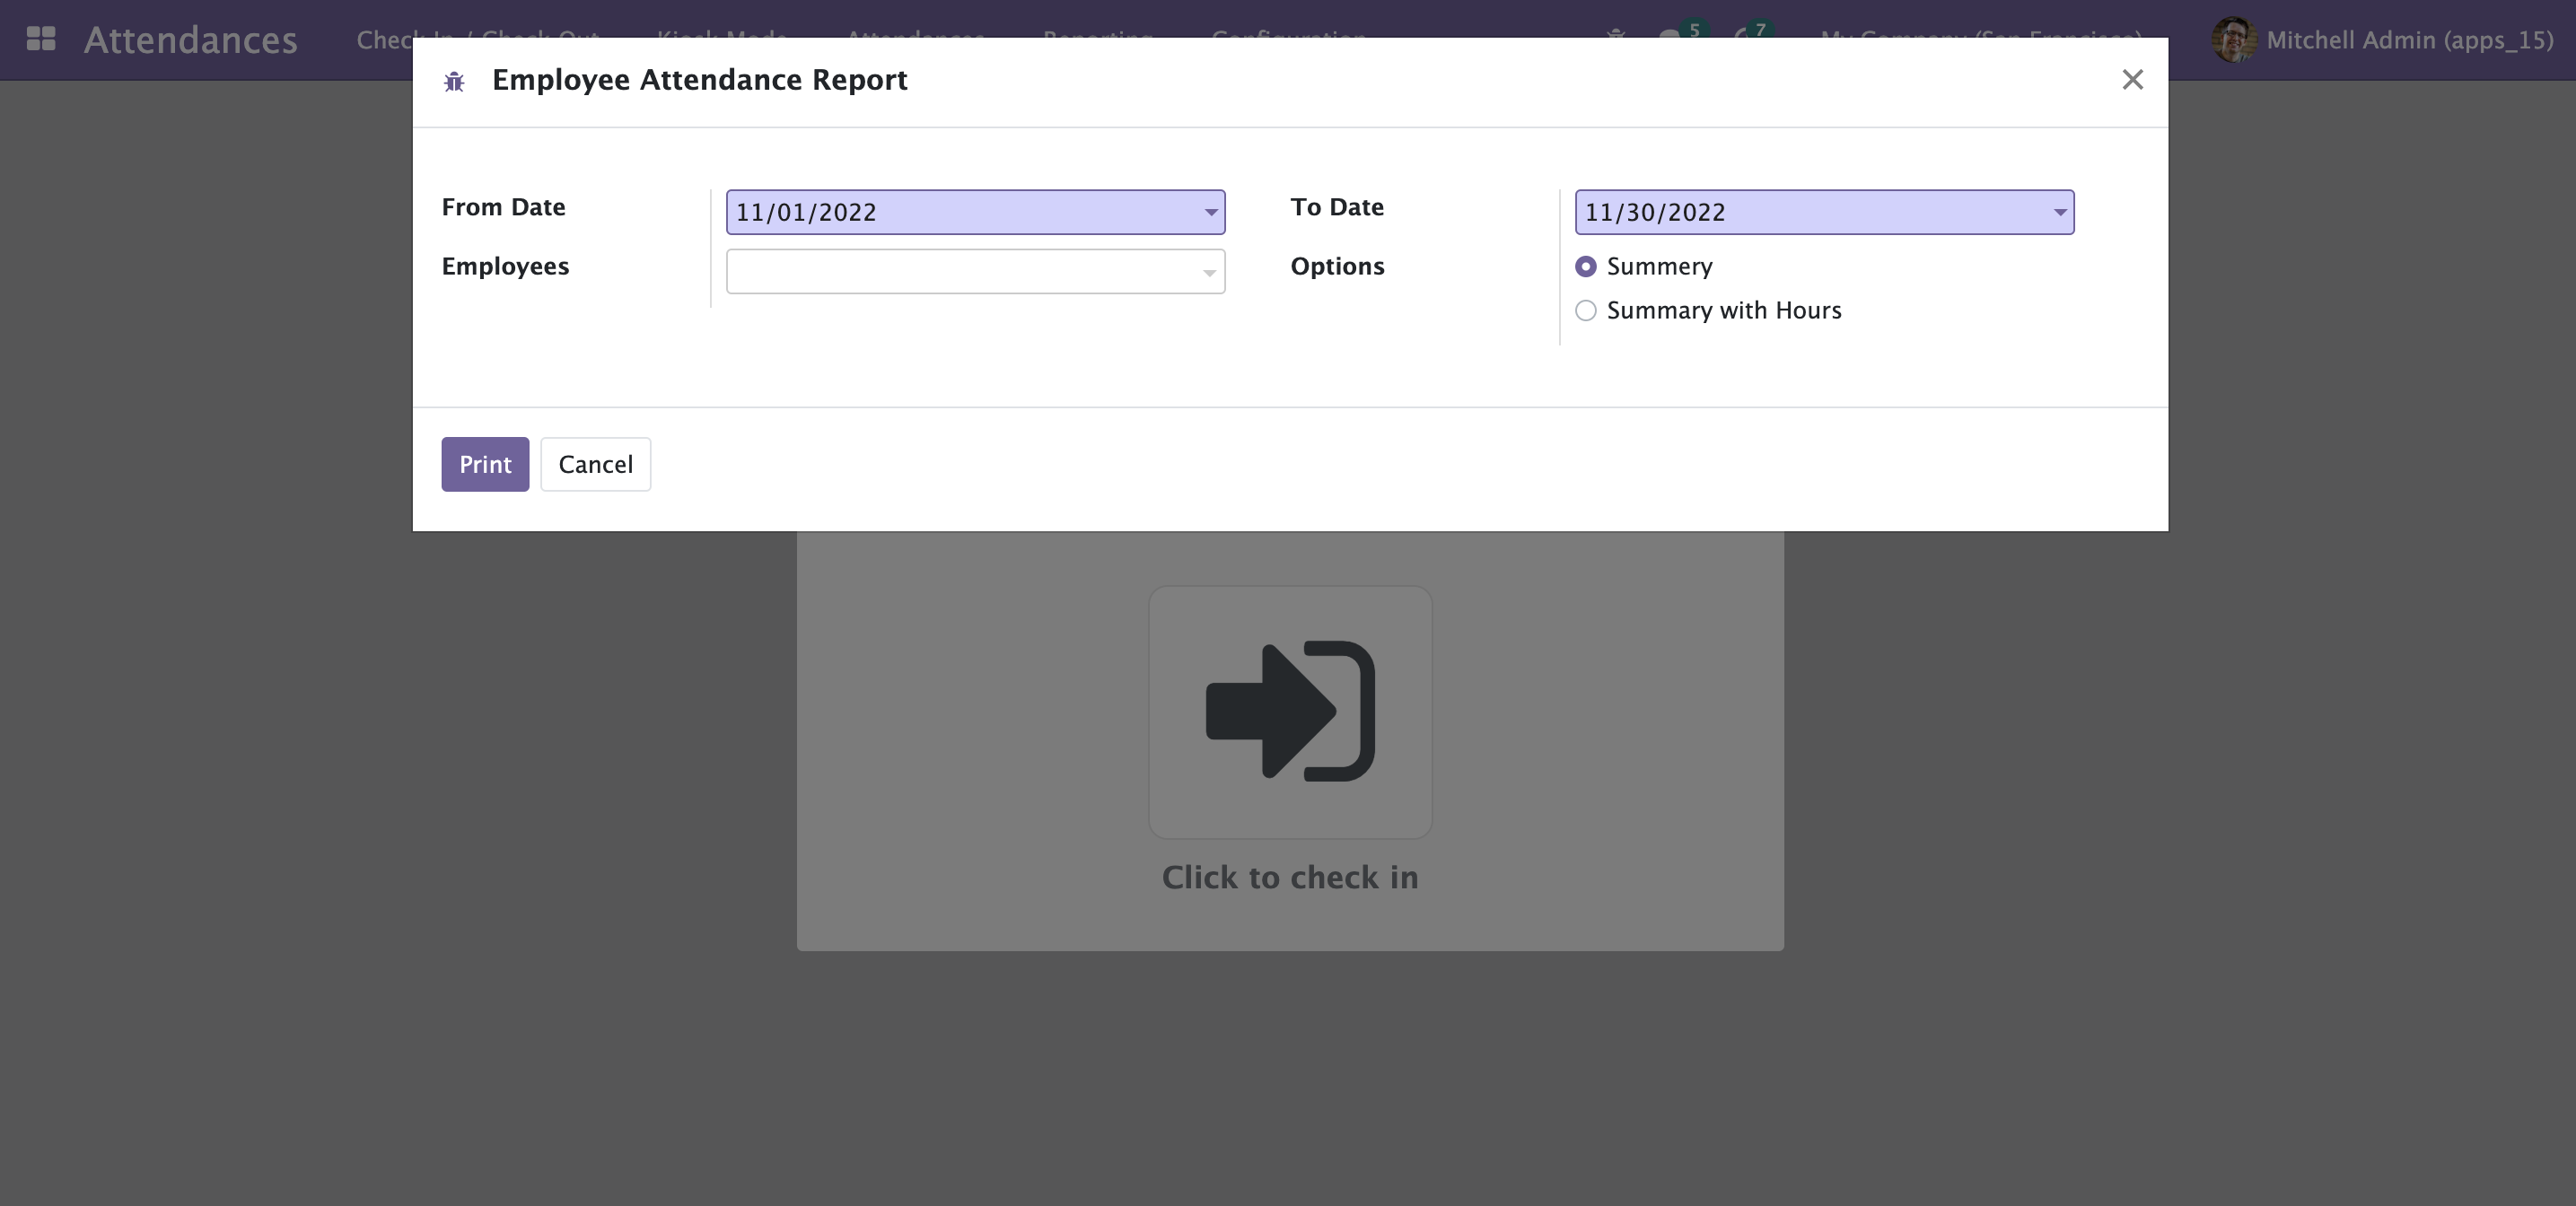Viewport: 2576px width, 1206px height.
Task: Click the check-in arrow icon
Action: pyautogui.click(x=1290, y=711)
